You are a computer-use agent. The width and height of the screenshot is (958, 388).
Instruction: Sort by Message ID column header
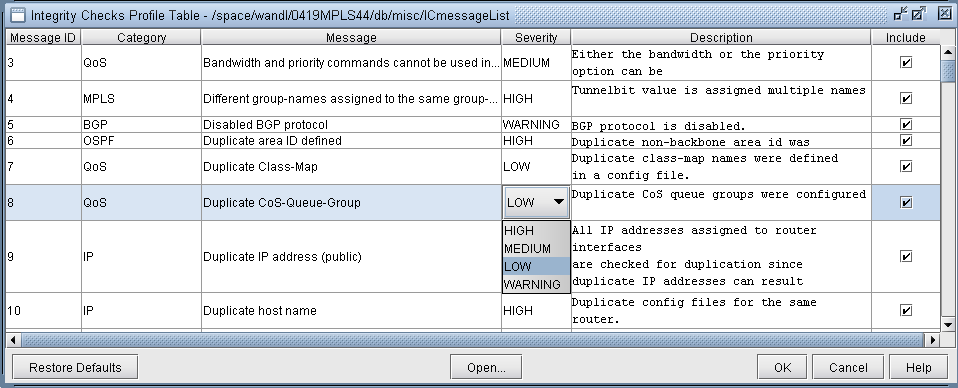tap(43, 37)
